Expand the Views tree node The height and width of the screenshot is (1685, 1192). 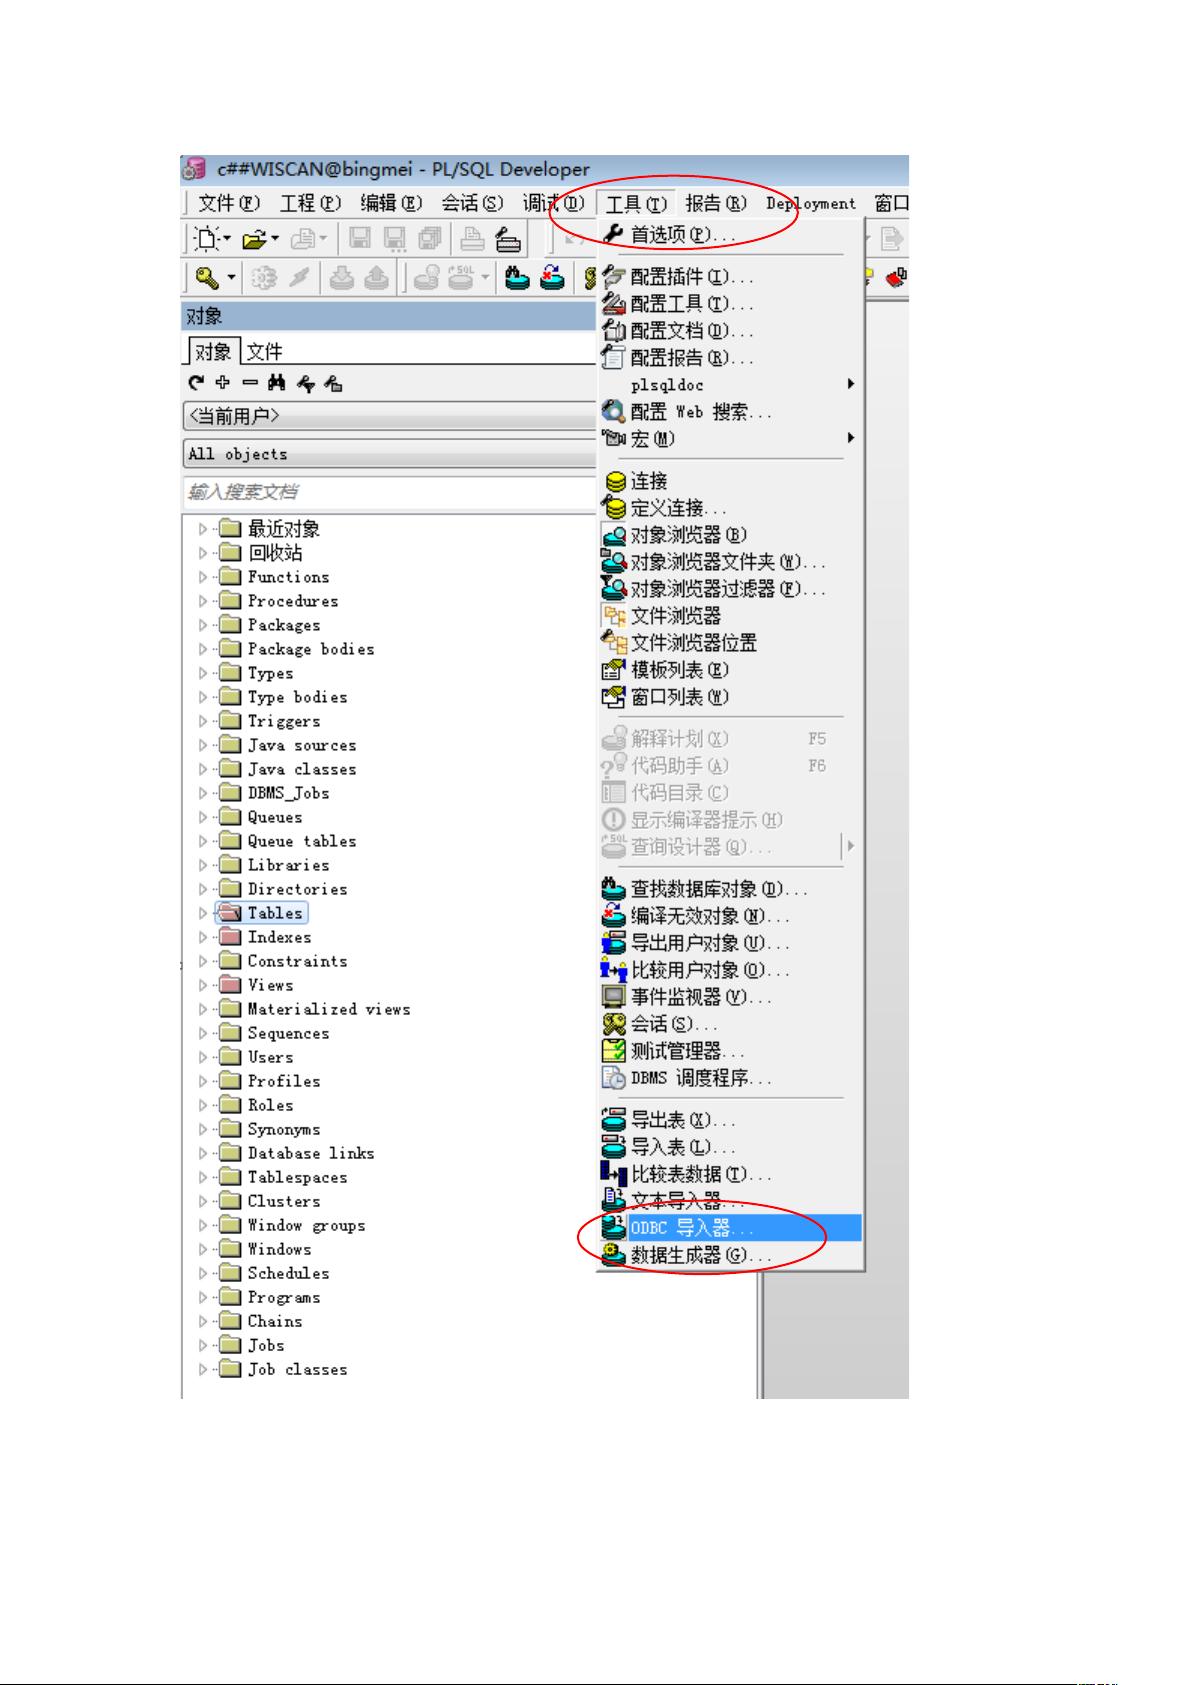(x=204, y=985)
